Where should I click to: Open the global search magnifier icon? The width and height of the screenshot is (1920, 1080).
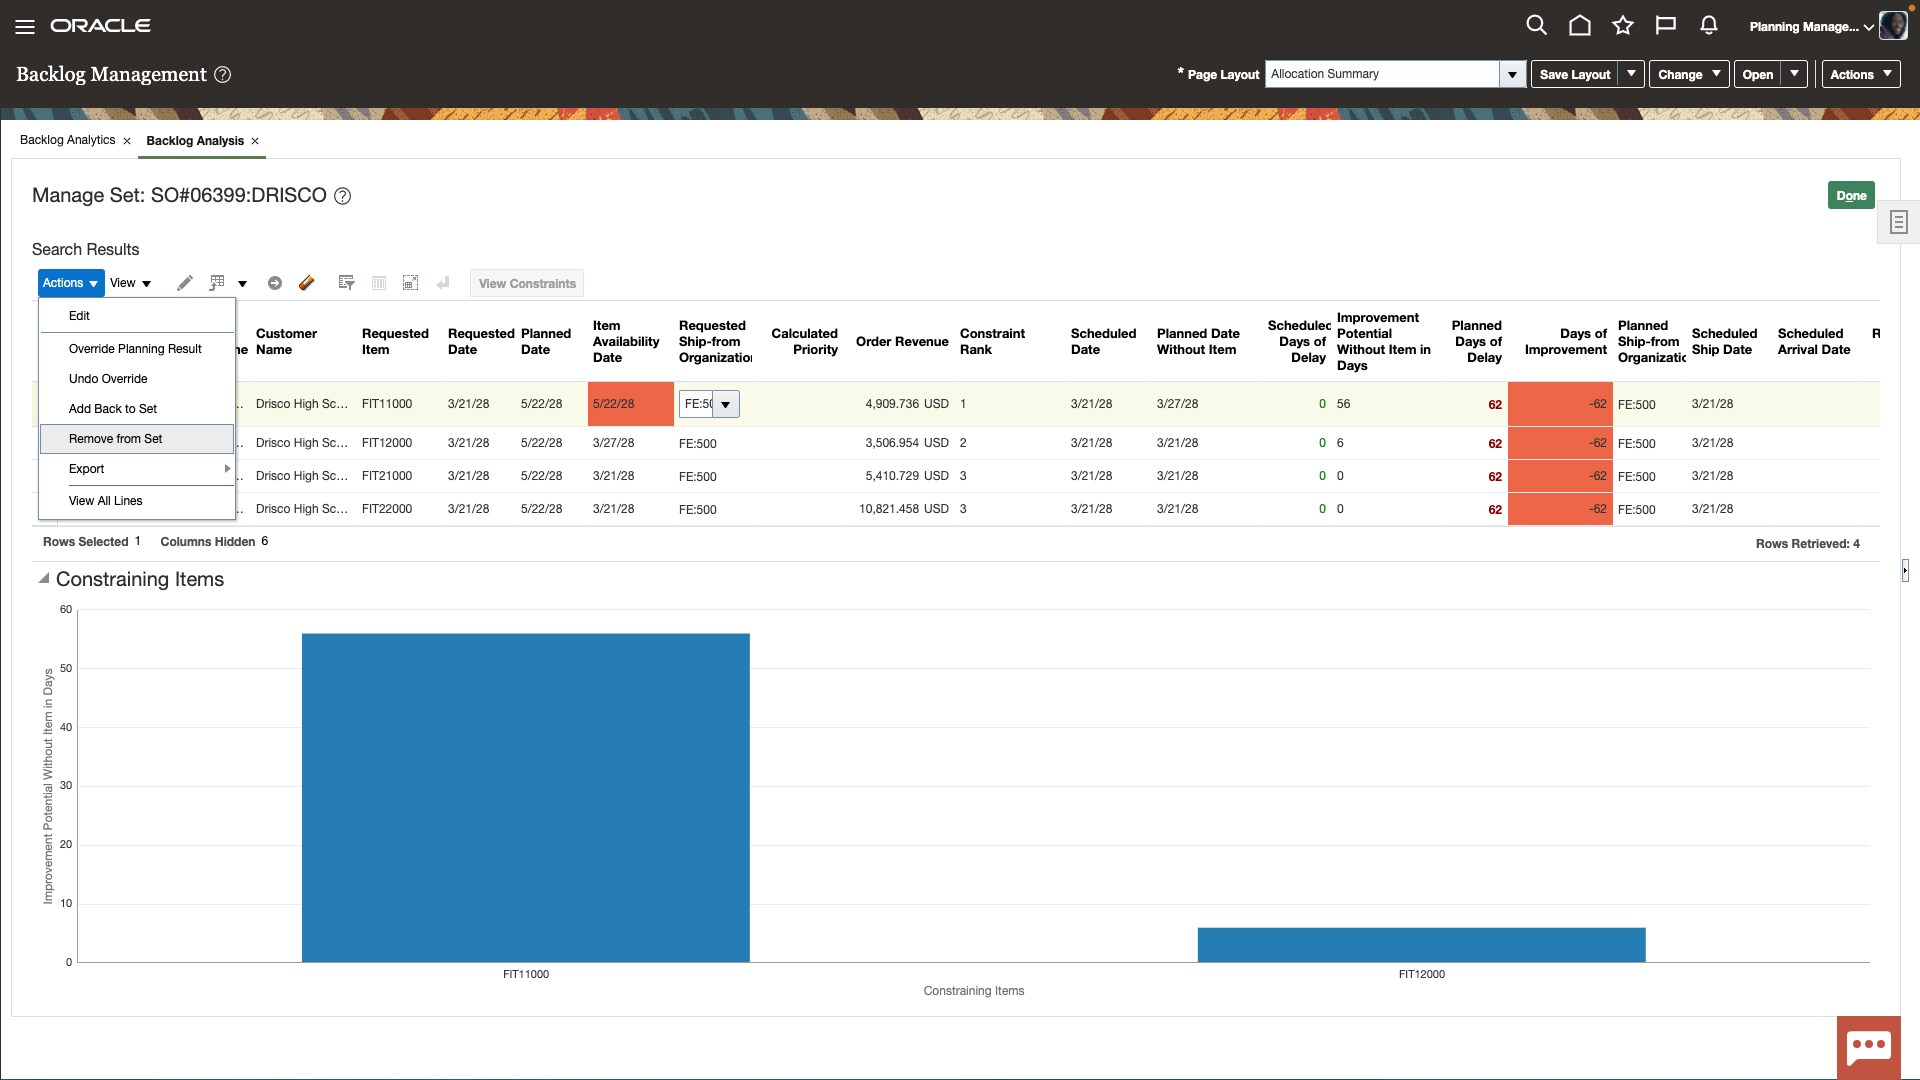coord(1537,25)
